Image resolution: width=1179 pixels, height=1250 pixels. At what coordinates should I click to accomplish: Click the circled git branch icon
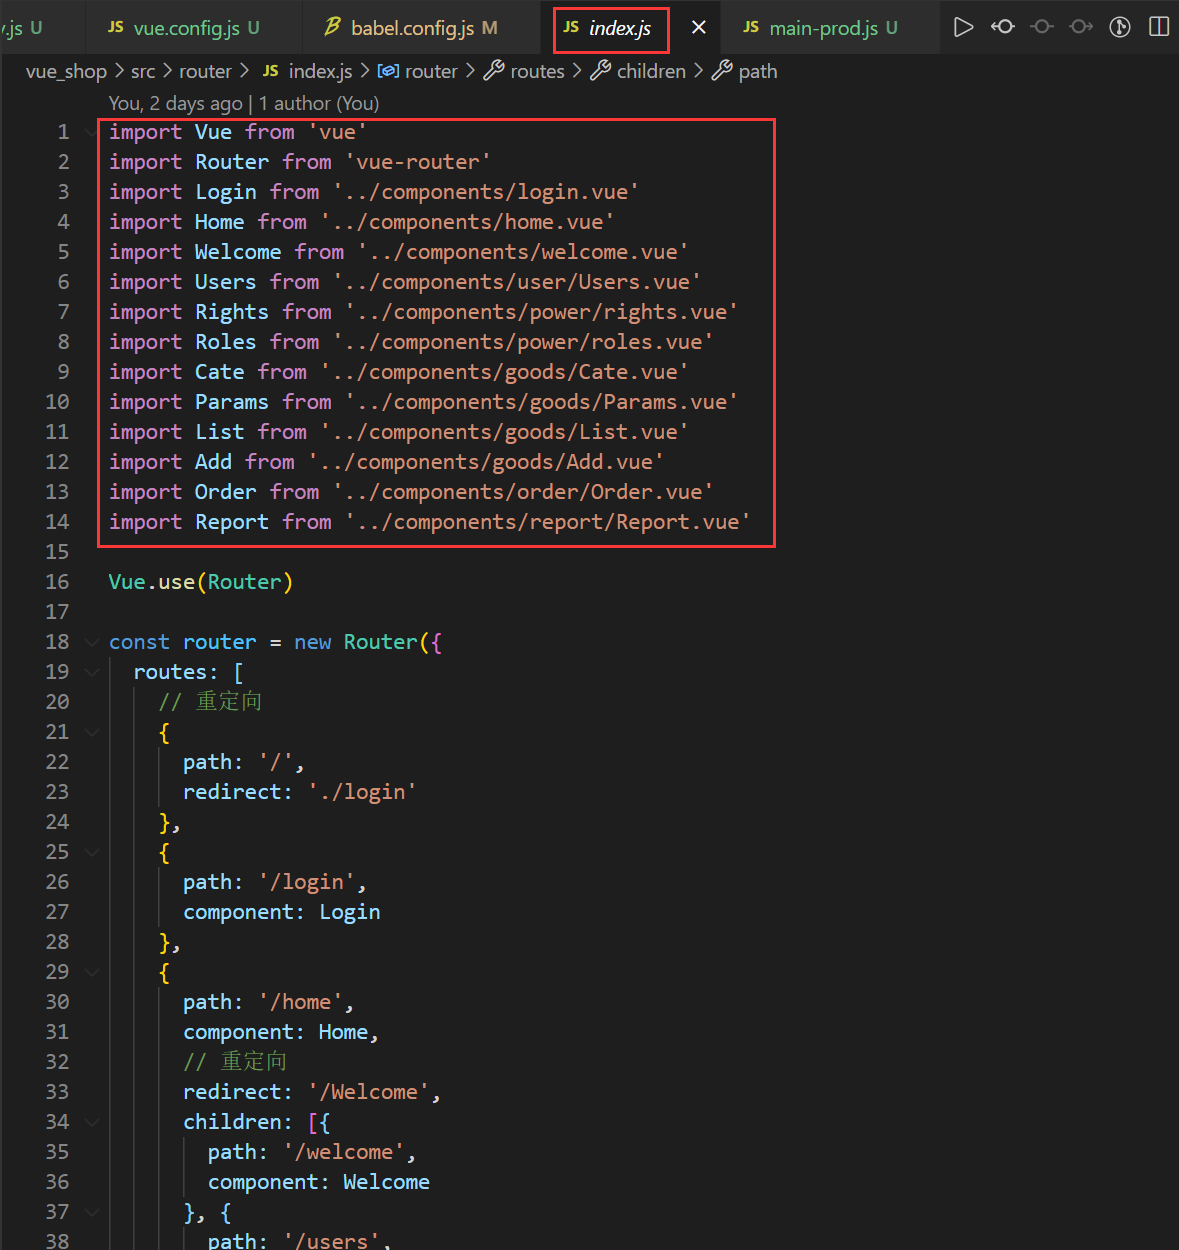(x=1120, y=27)
